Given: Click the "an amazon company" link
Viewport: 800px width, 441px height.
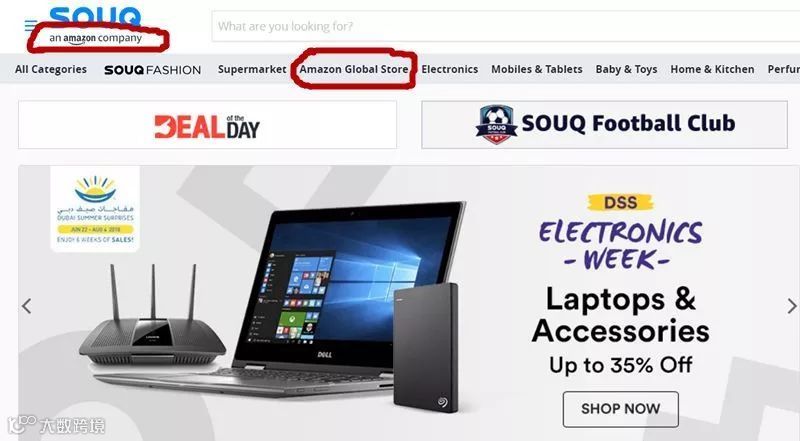Looking at the screenshot, I should pyautogui.click(x=95, y=38).
